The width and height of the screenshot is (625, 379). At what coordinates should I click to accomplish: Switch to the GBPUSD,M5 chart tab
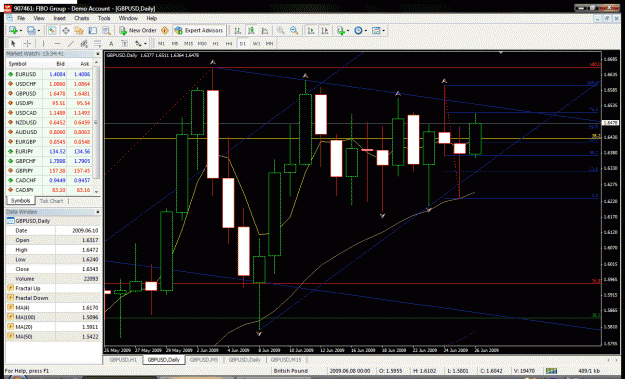point(204,359)
